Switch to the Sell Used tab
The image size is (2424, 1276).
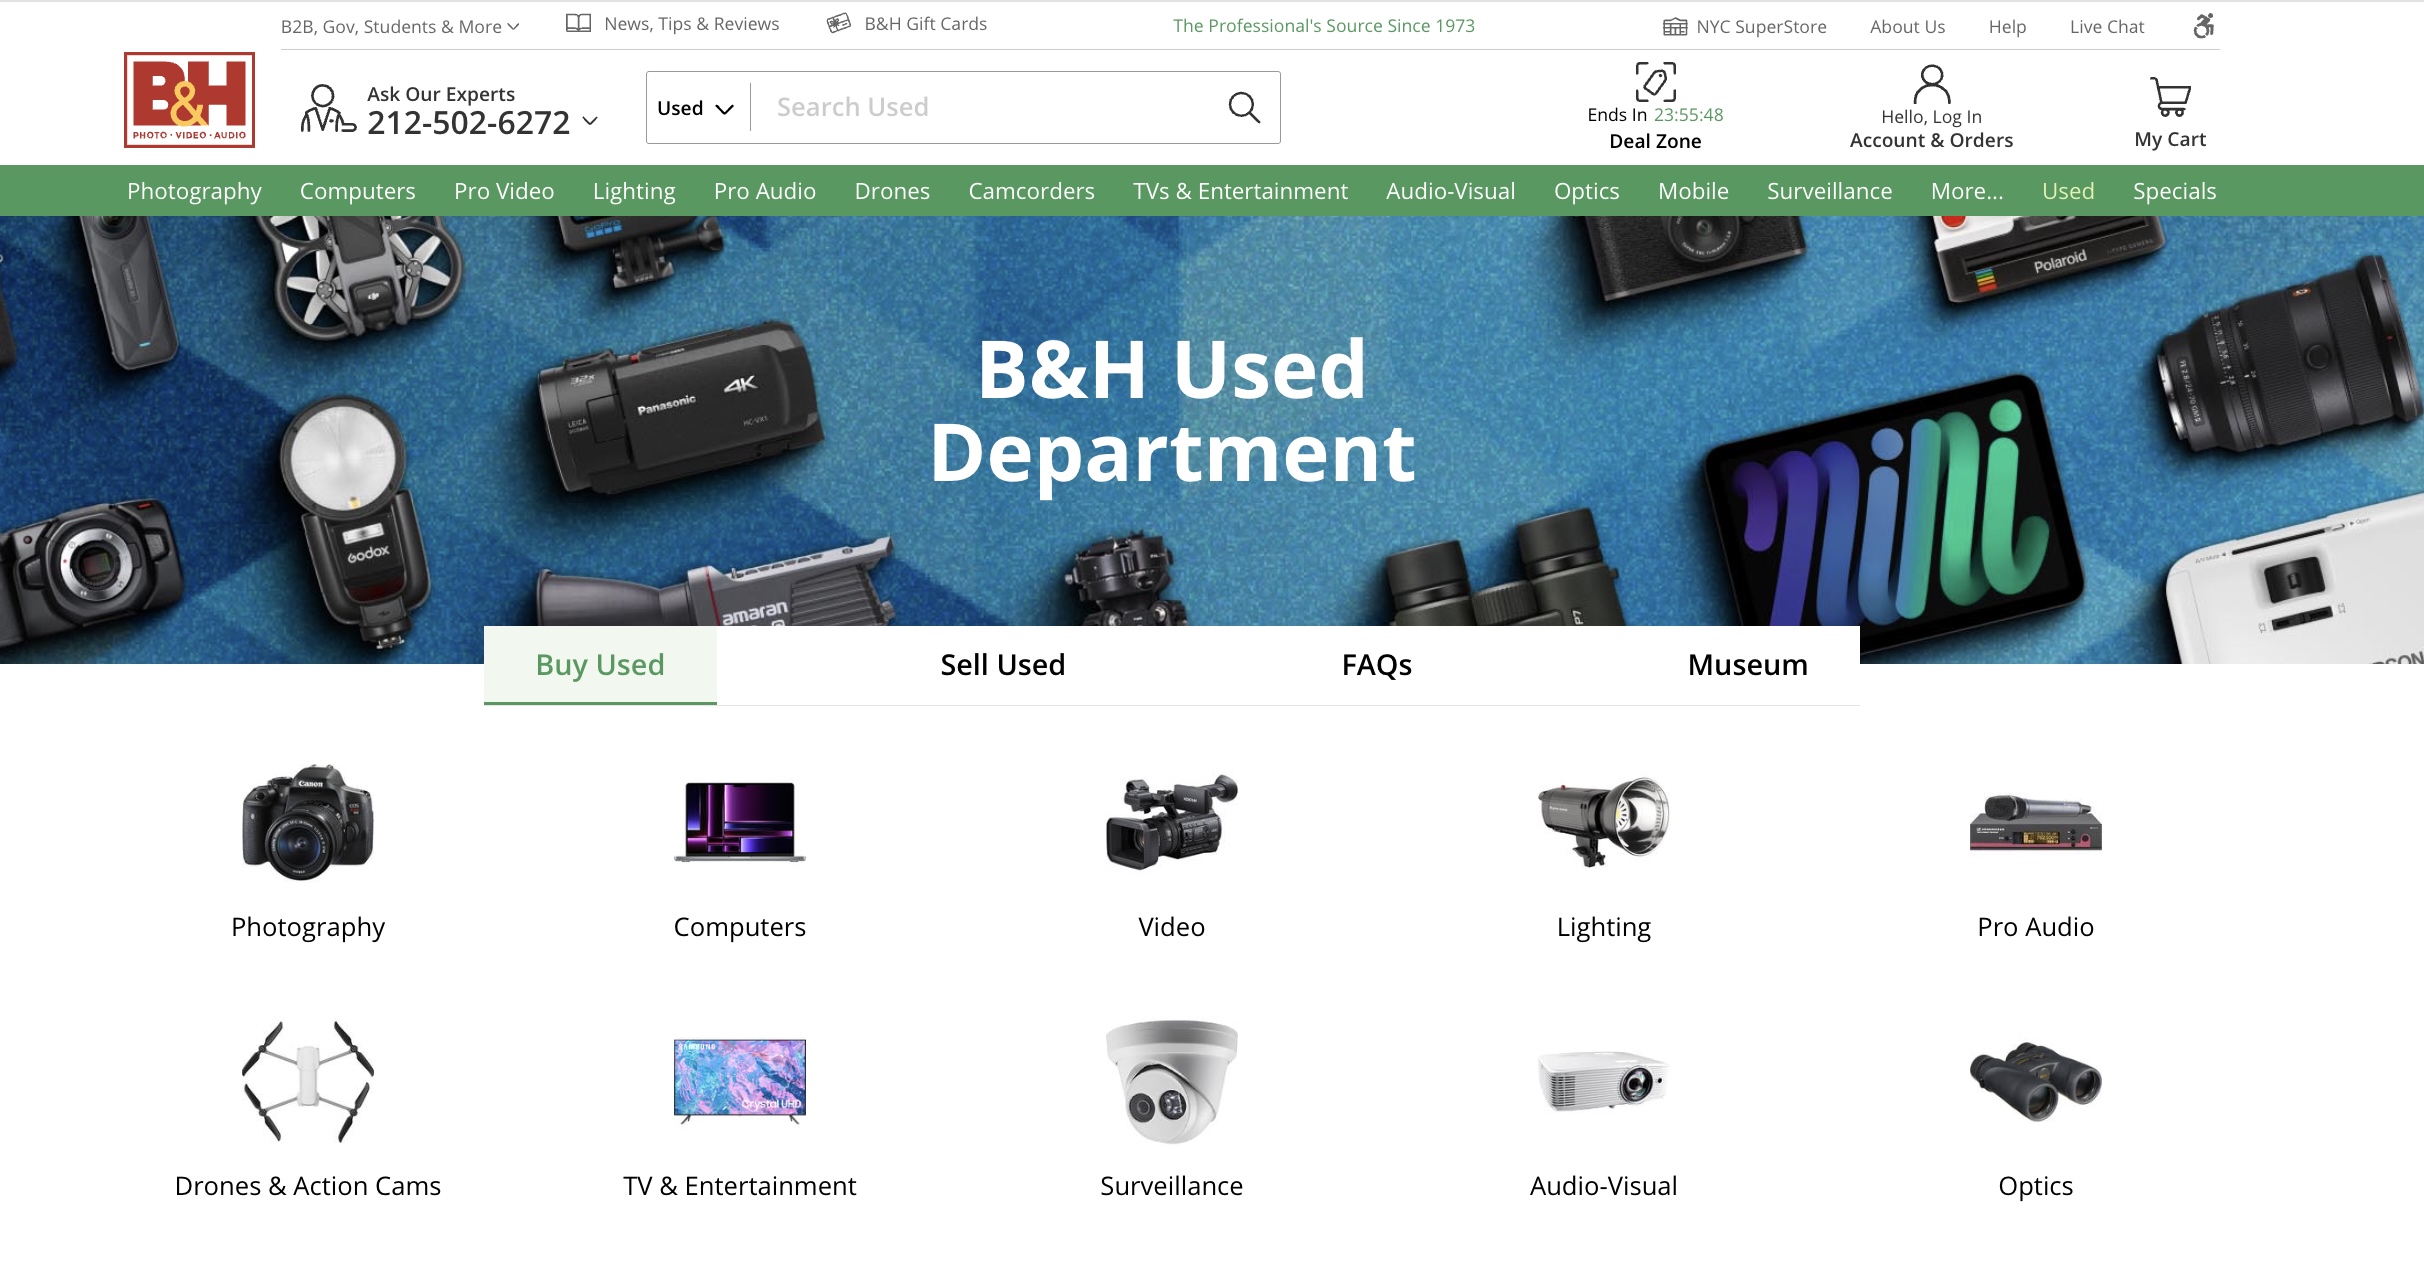coord(1003,665)
